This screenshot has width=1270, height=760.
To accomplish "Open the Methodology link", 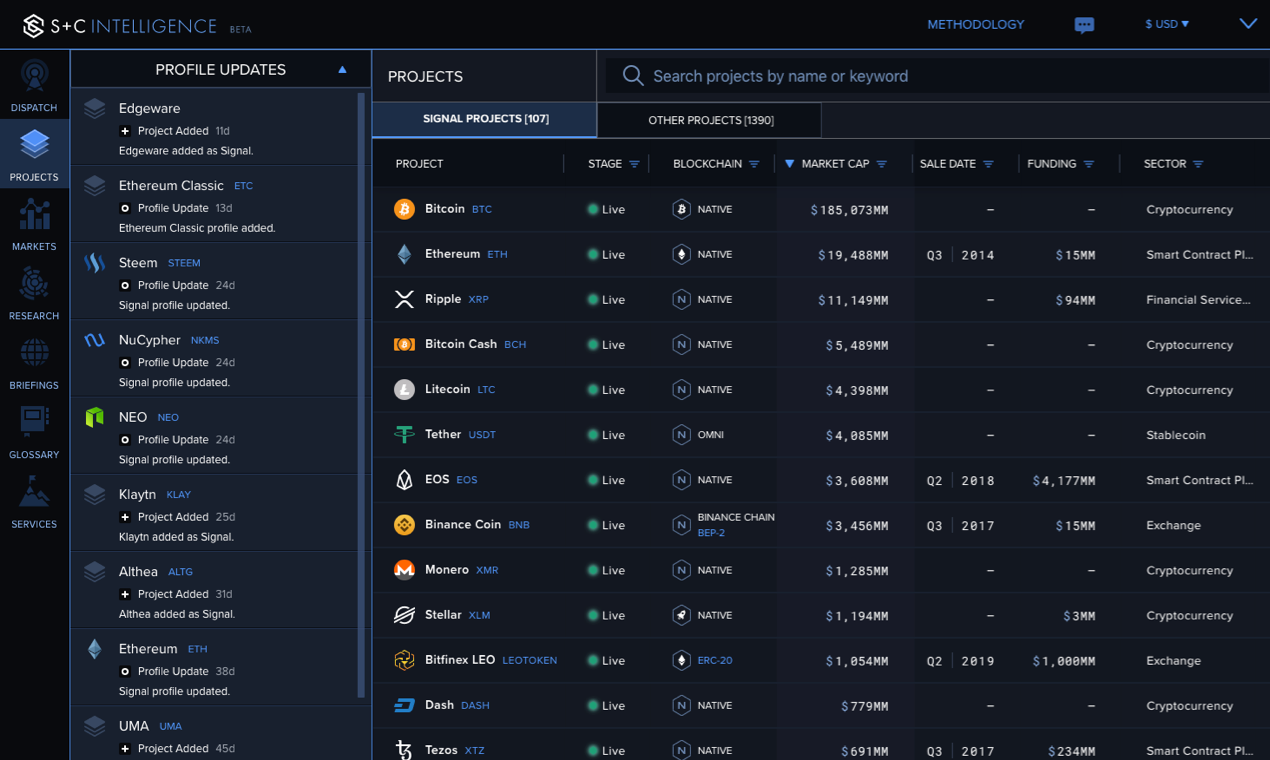I will 976,24.
